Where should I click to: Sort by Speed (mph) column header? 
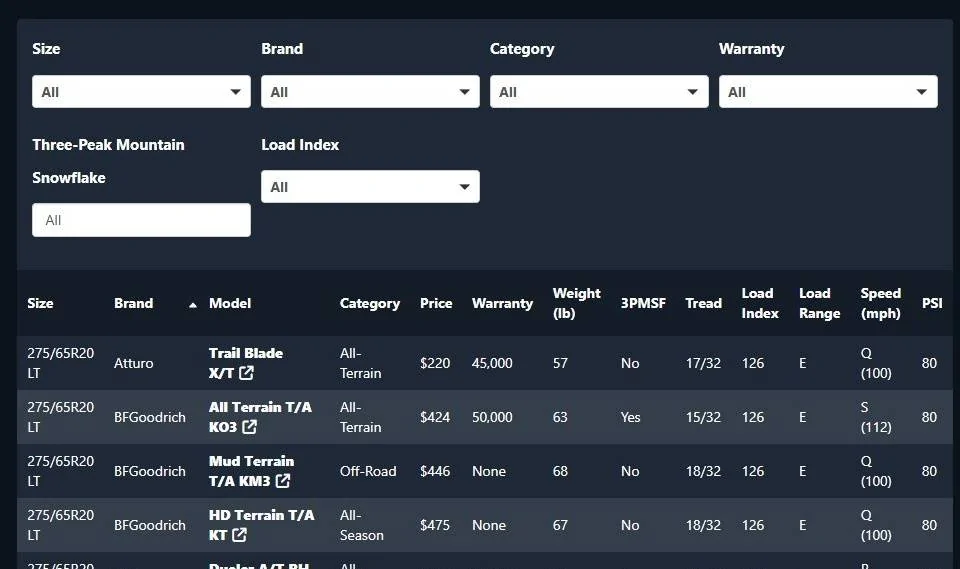880,303
